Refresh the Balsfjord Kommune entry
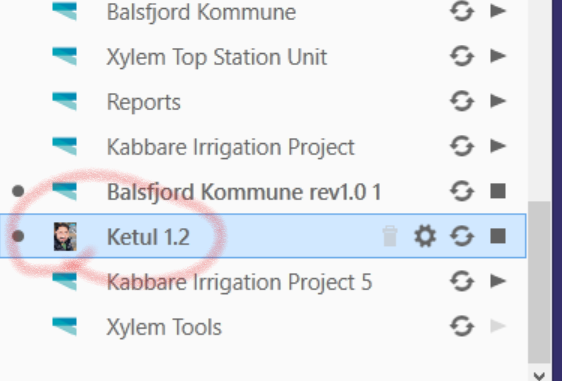 462,11
